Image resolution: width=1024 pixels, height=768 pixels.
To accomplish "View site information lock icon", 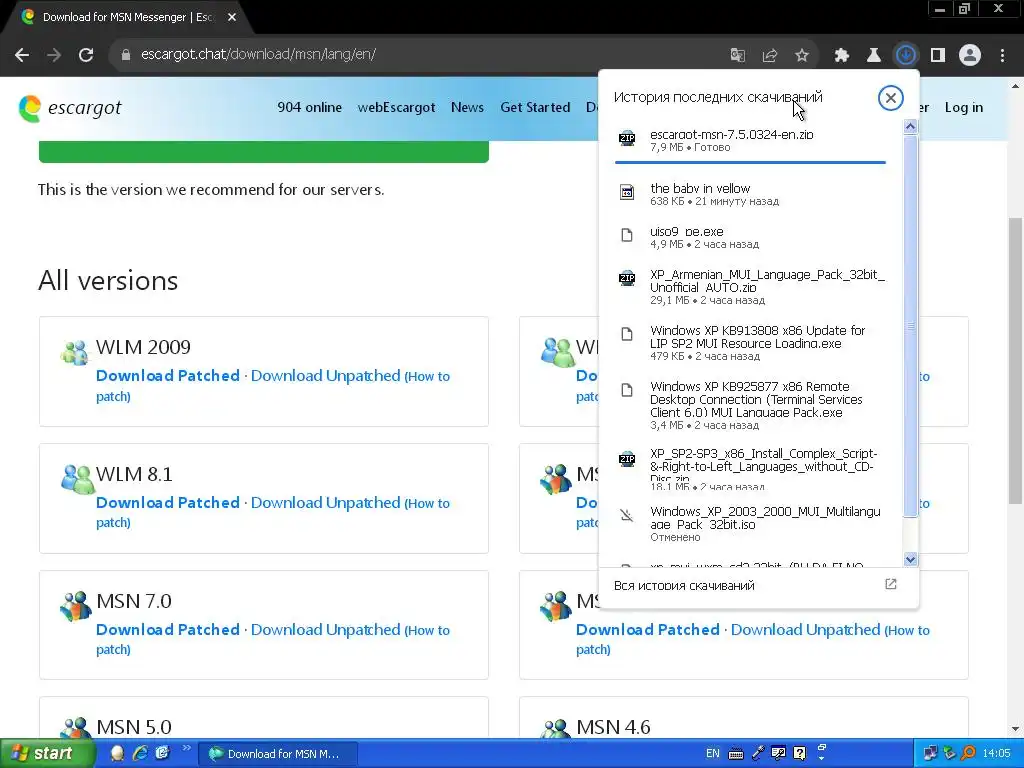I will pyautogui.click(x=126, y=55).
